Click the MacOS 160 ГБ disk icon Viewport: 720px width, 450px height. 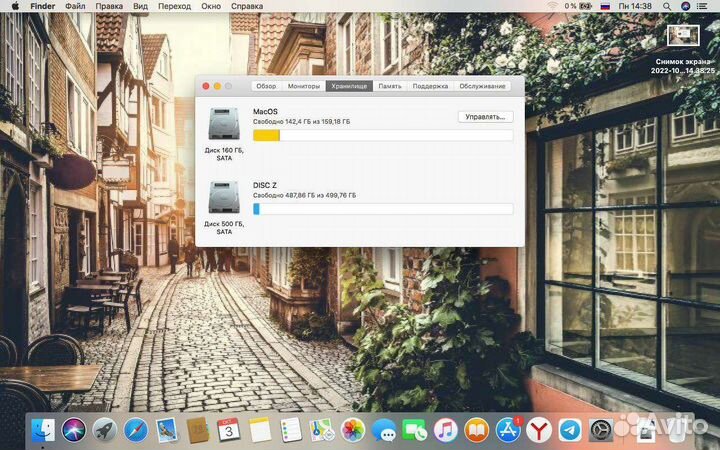[x=224, y=124]
